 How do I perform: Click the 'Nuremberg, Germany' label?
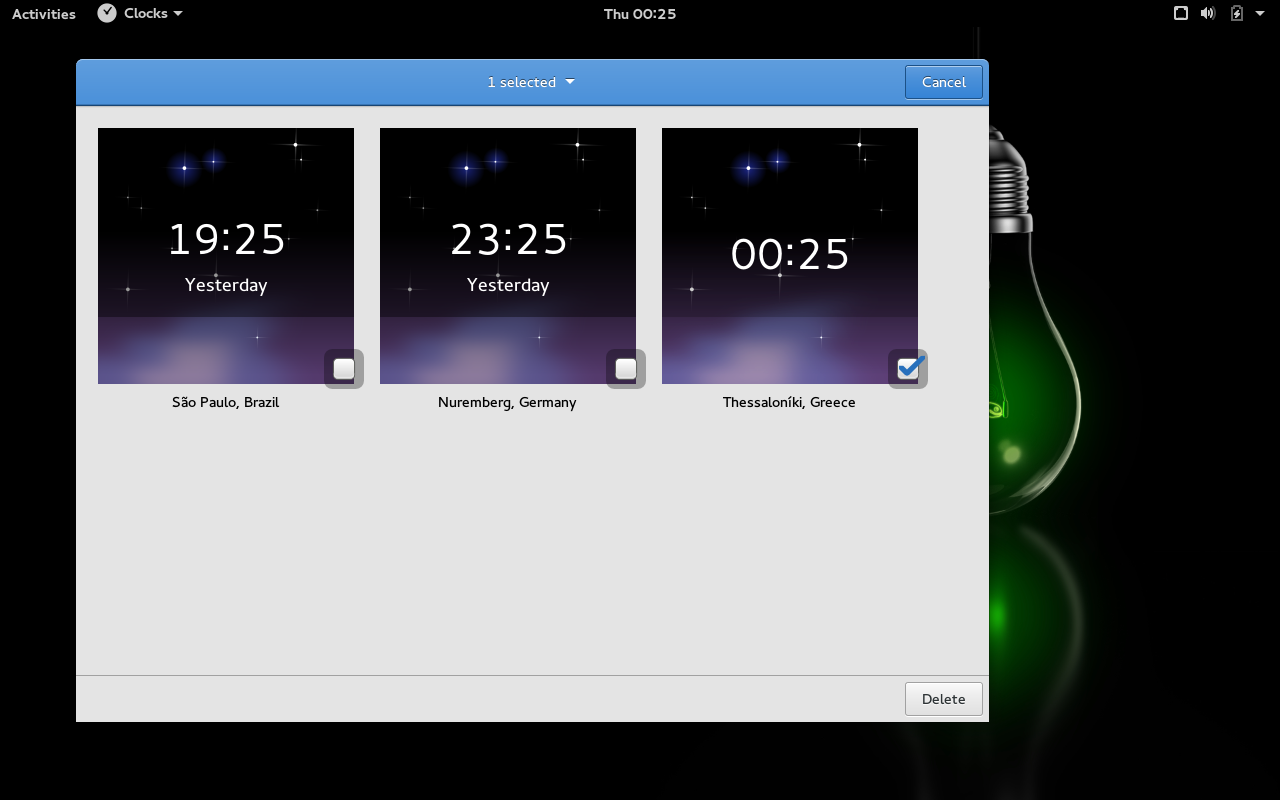[507, 402]
